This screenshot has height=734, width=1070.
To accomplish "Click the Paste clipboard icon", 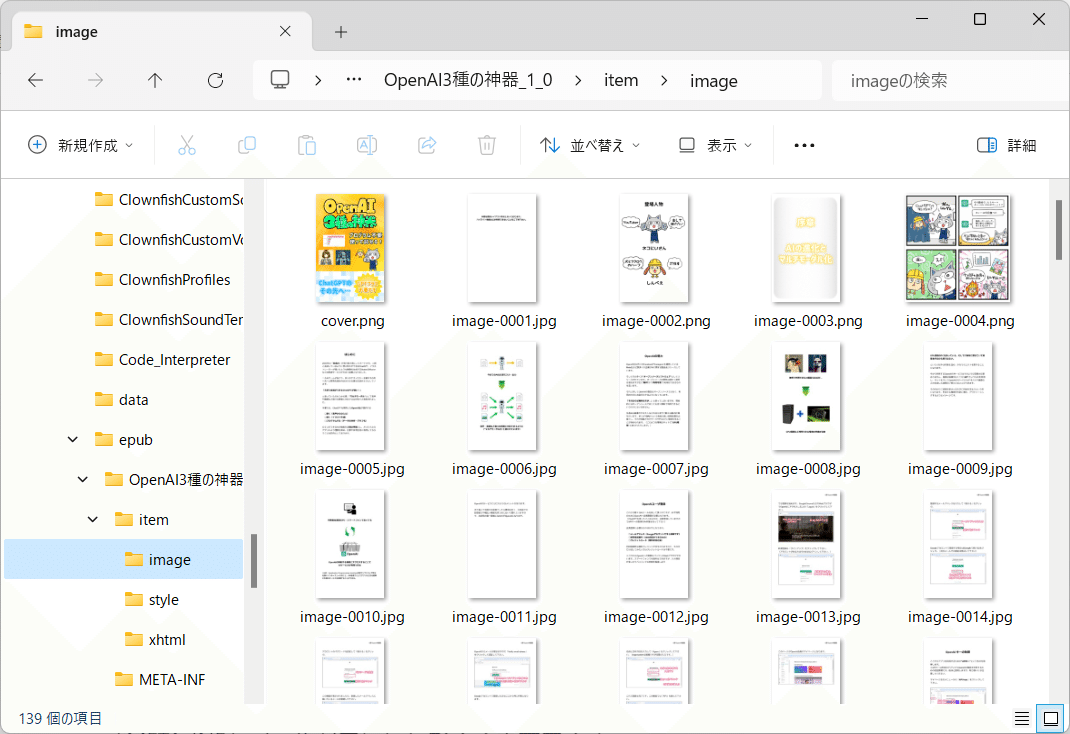I will [x=307, y=145].
